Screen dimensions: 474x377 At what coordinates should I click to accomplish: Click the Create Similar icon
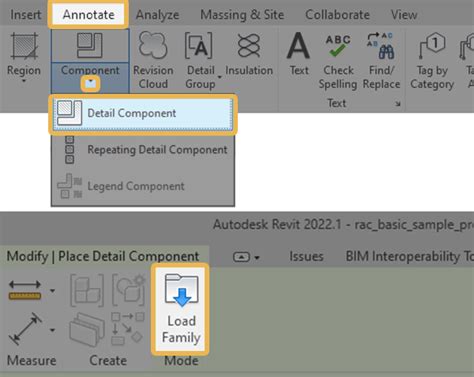click(x=127, y=328)
